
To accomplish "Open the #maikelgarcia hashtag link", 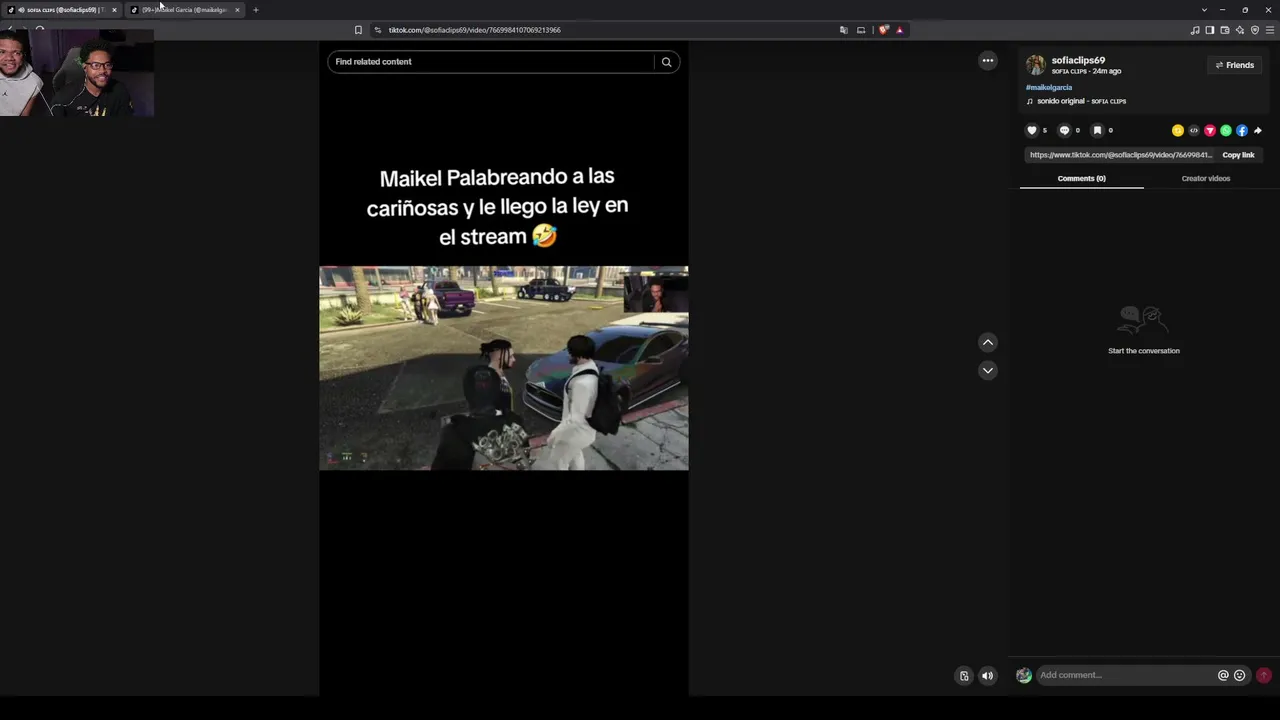I will (1049, 87).
